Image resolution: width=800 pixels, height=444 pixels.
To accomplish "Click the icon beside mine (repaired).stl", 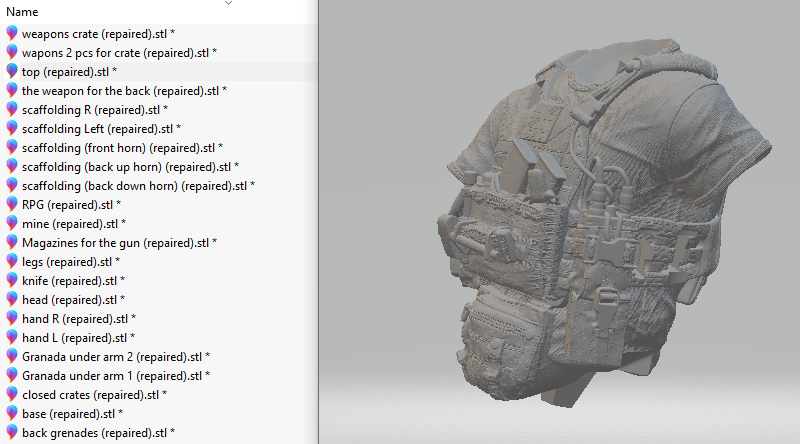I will (x=12, y=223).
